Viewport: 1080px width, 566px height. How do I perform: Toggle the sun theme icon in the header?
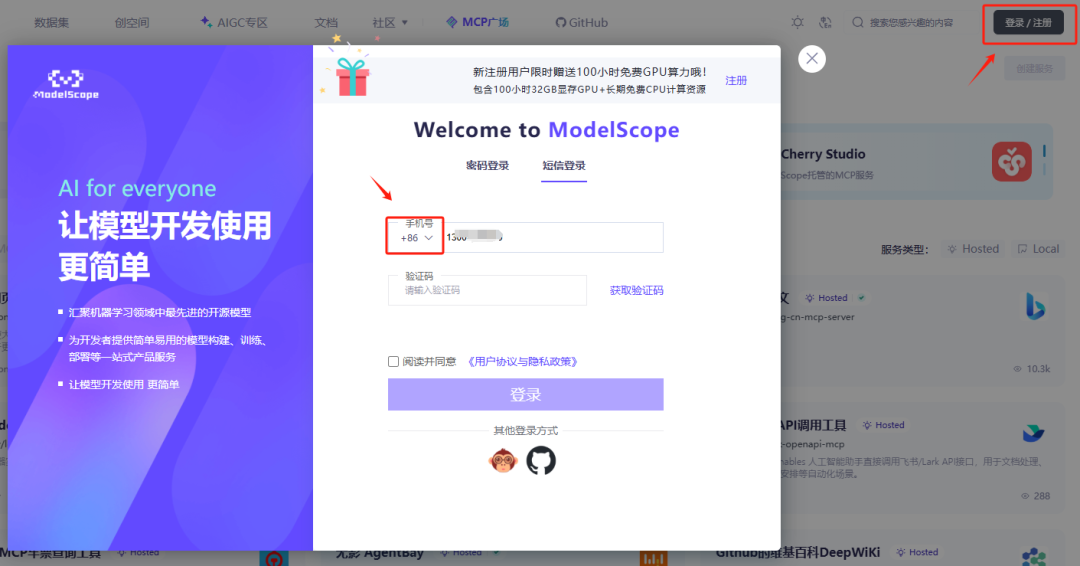[798, 23]
